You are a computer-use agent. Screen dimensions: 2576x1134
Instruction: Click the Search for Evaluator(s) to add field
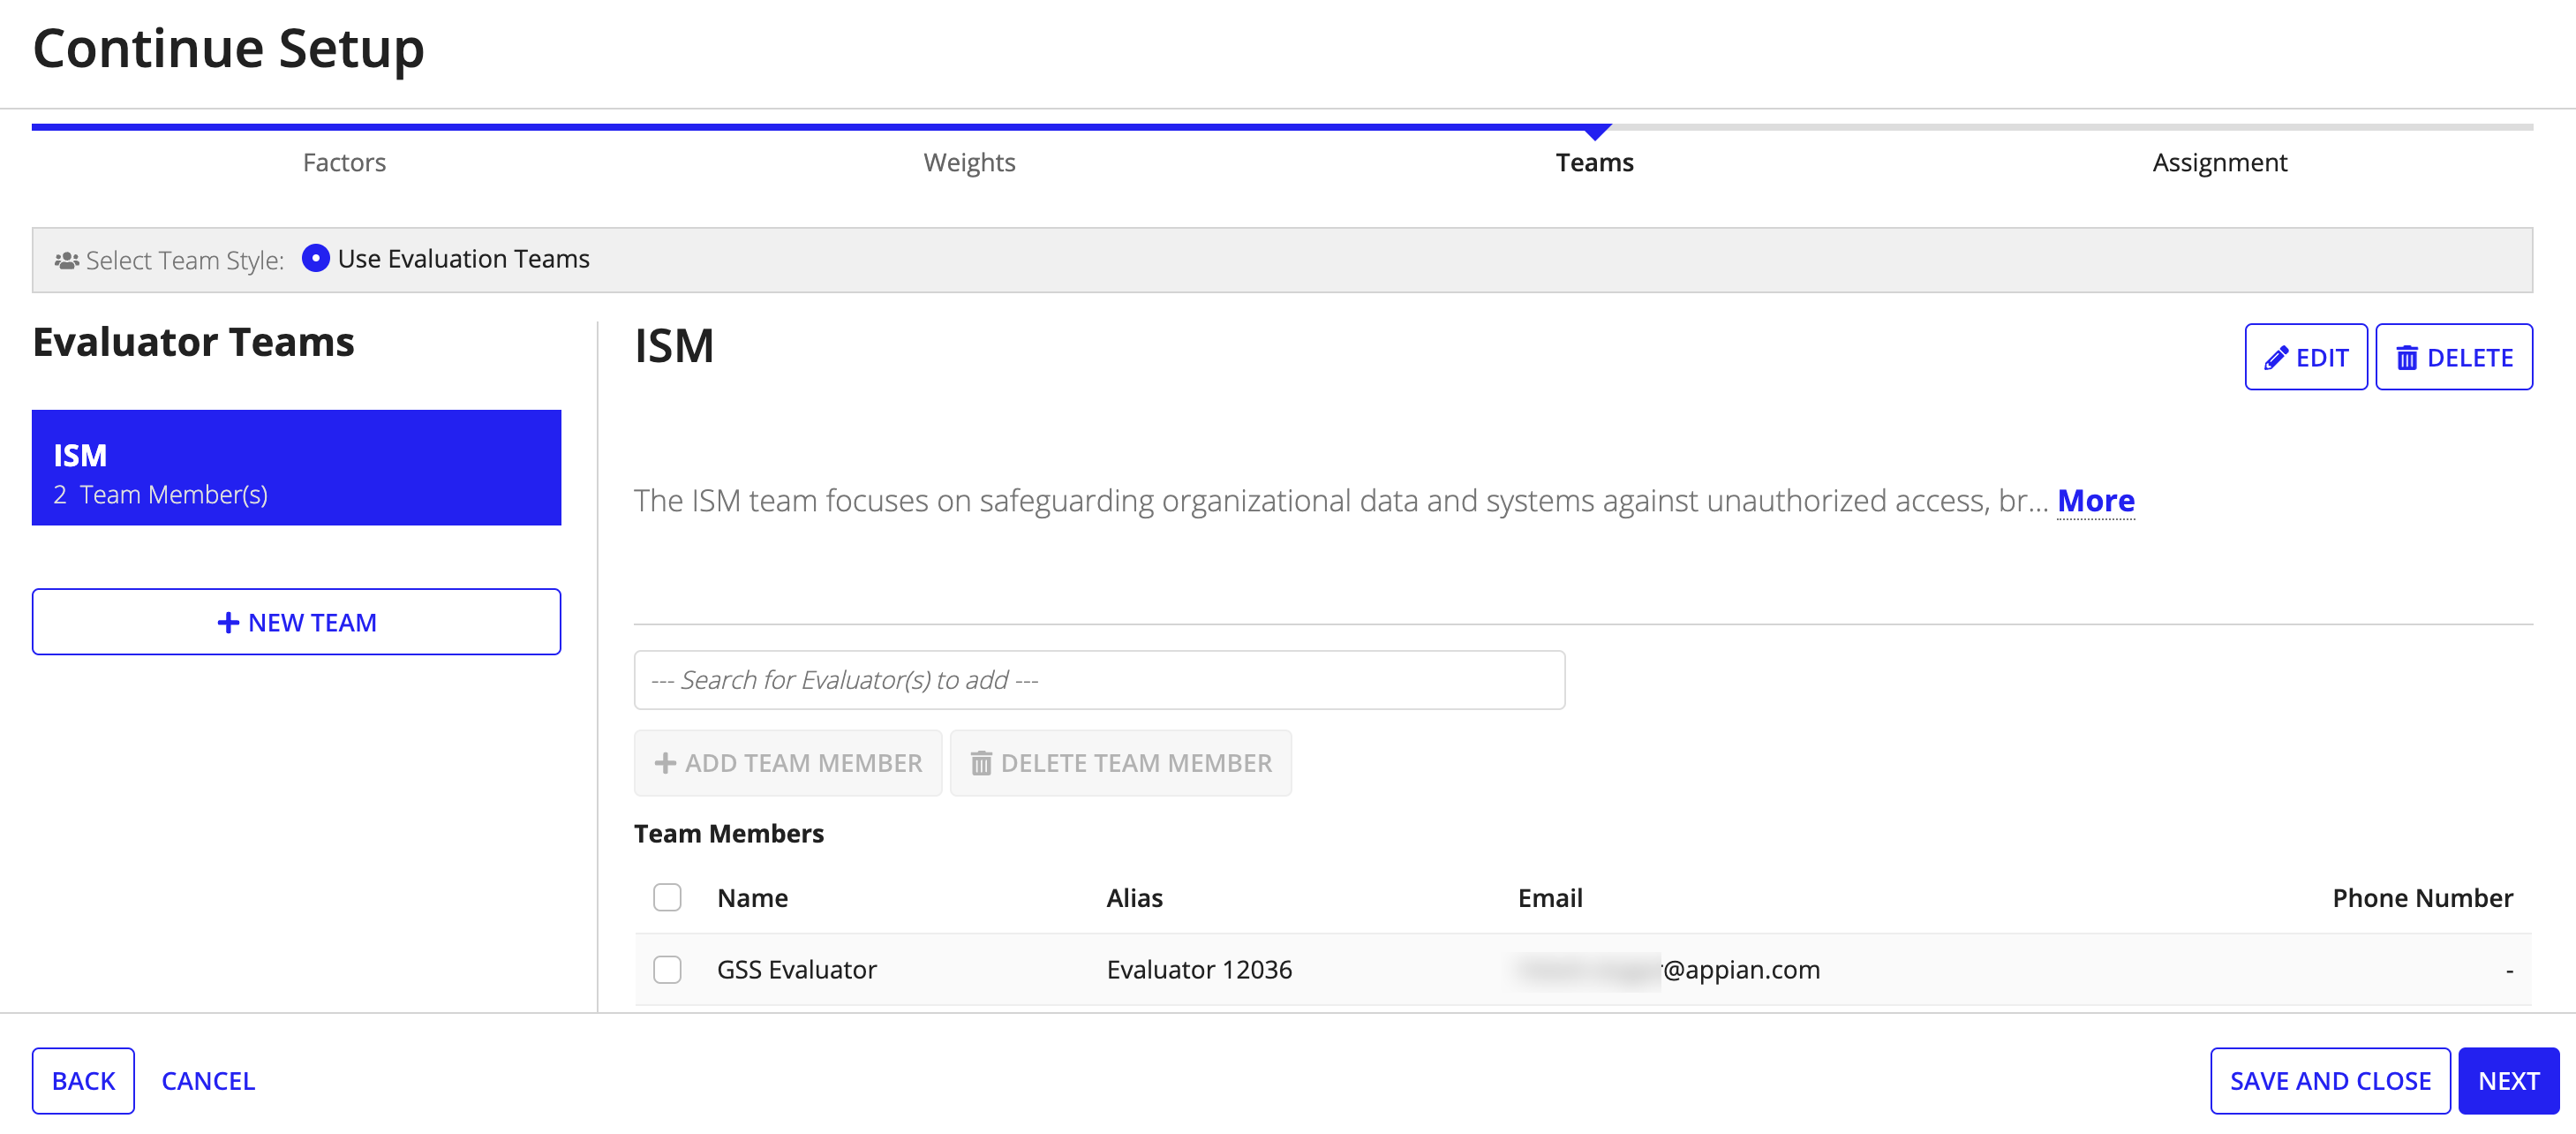(1099, 680)
